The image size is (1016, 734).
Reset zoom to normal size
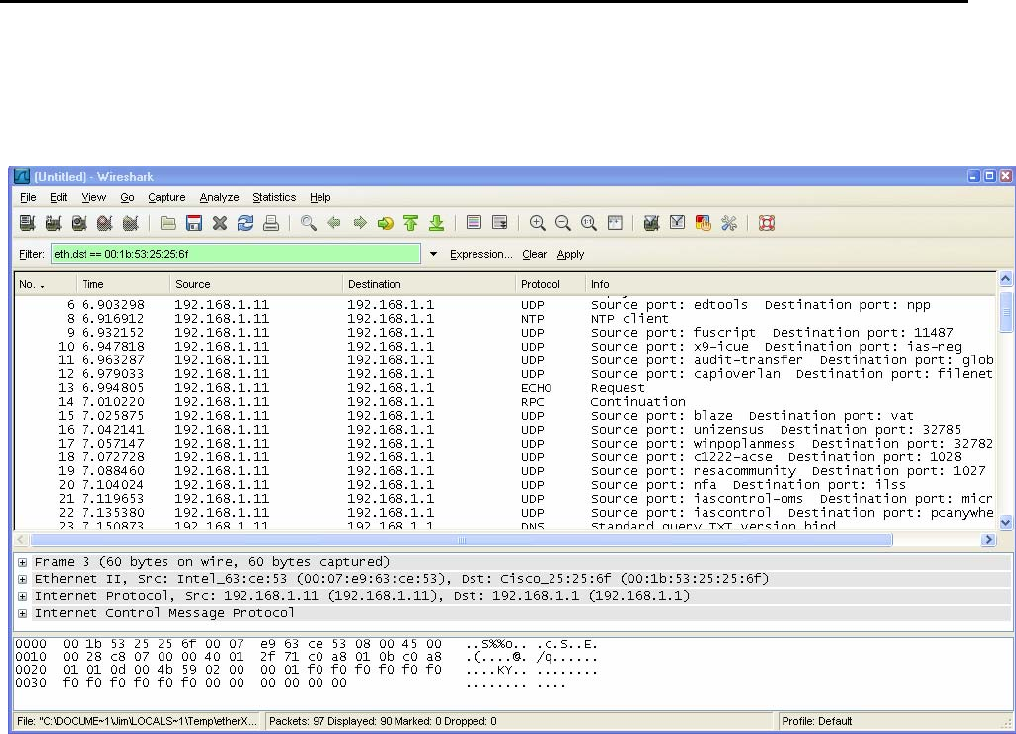(588, 224)
